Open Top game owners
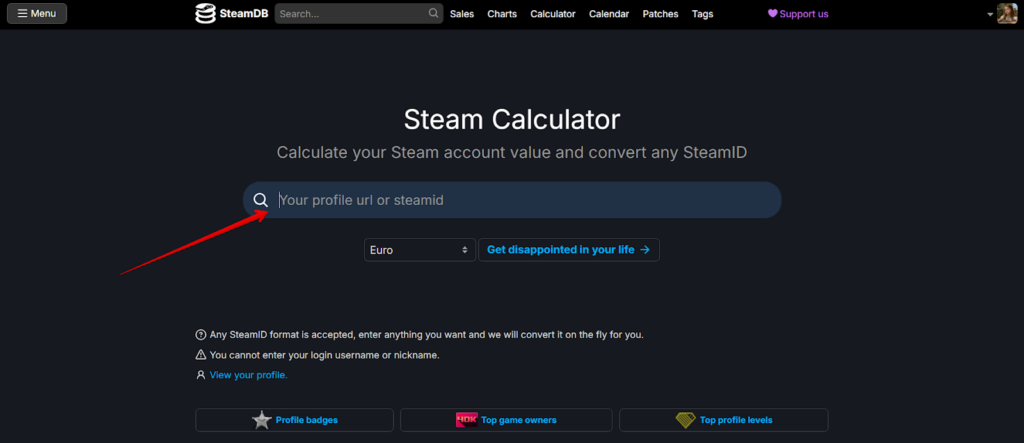The height and width of the screenshot is (443, 1024). [506, 420]
